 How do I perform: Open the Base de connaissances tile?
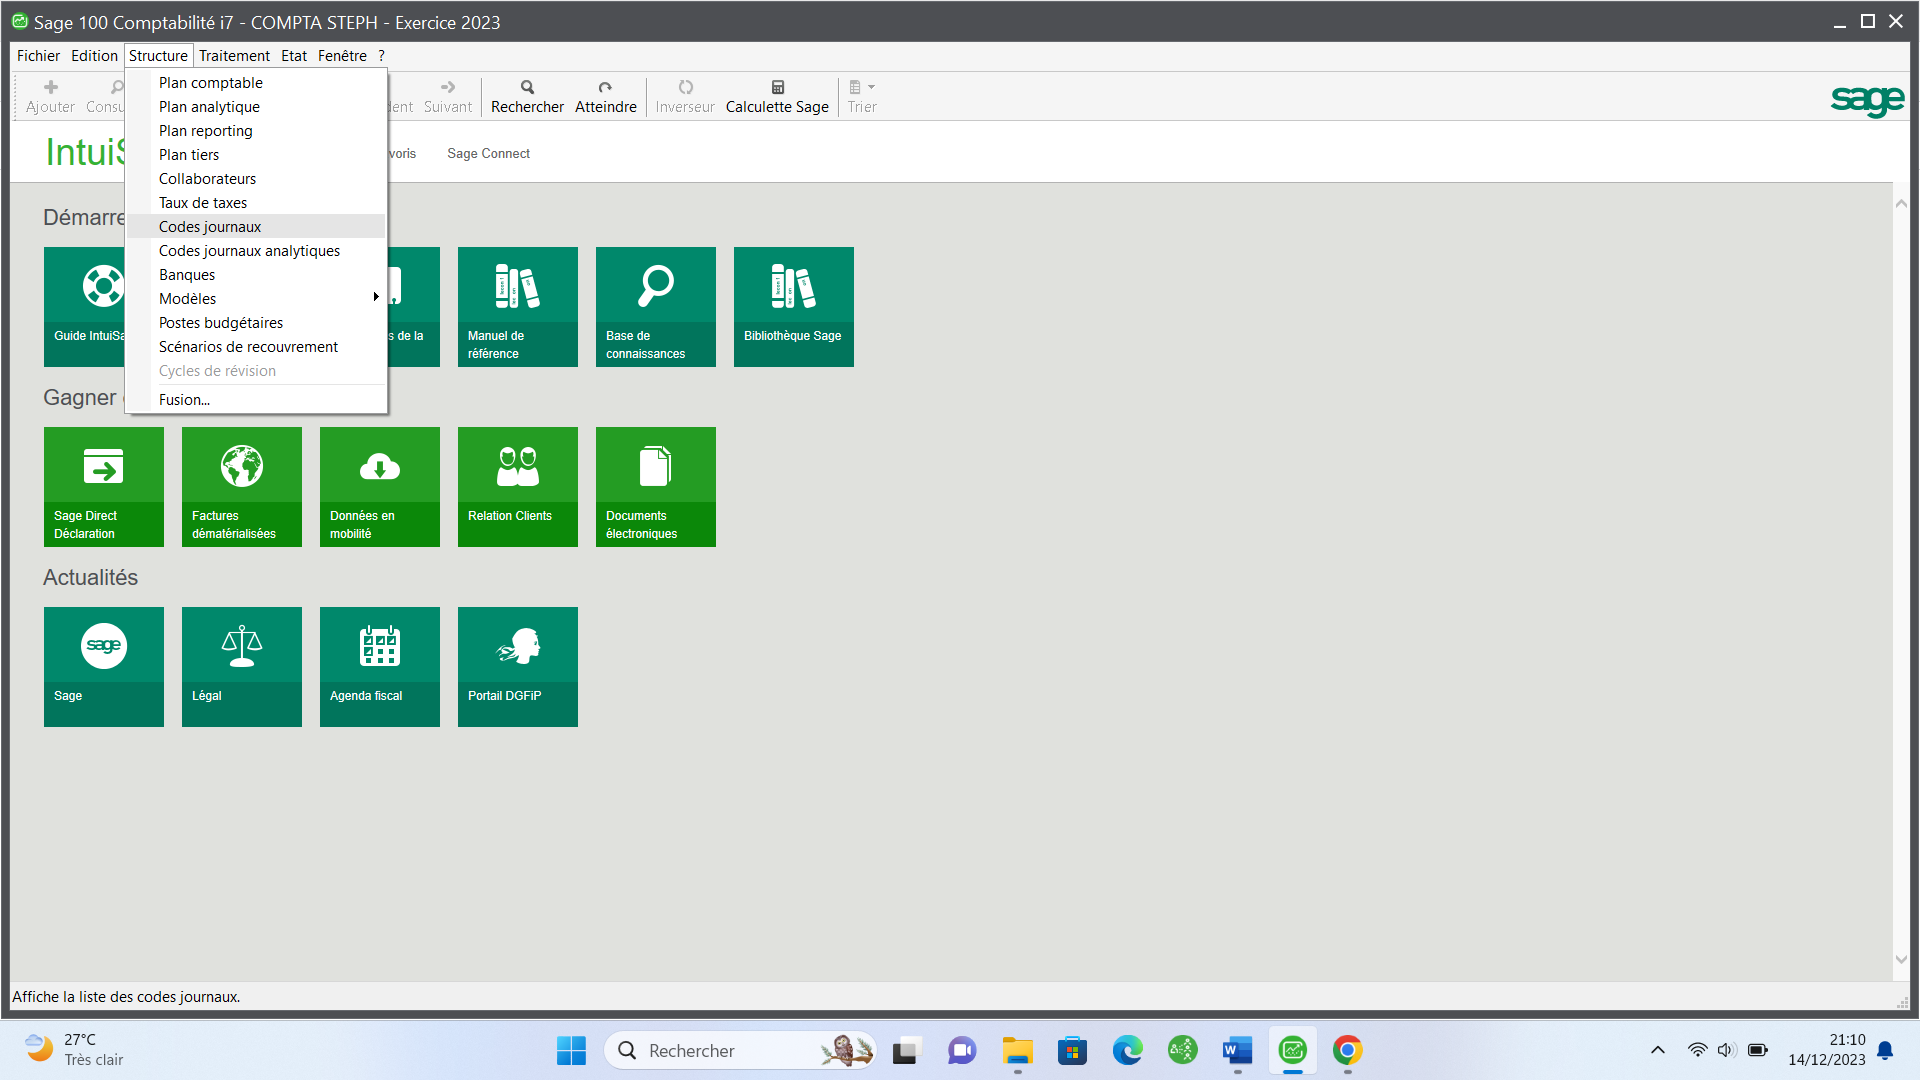click(x=655, y=306)
